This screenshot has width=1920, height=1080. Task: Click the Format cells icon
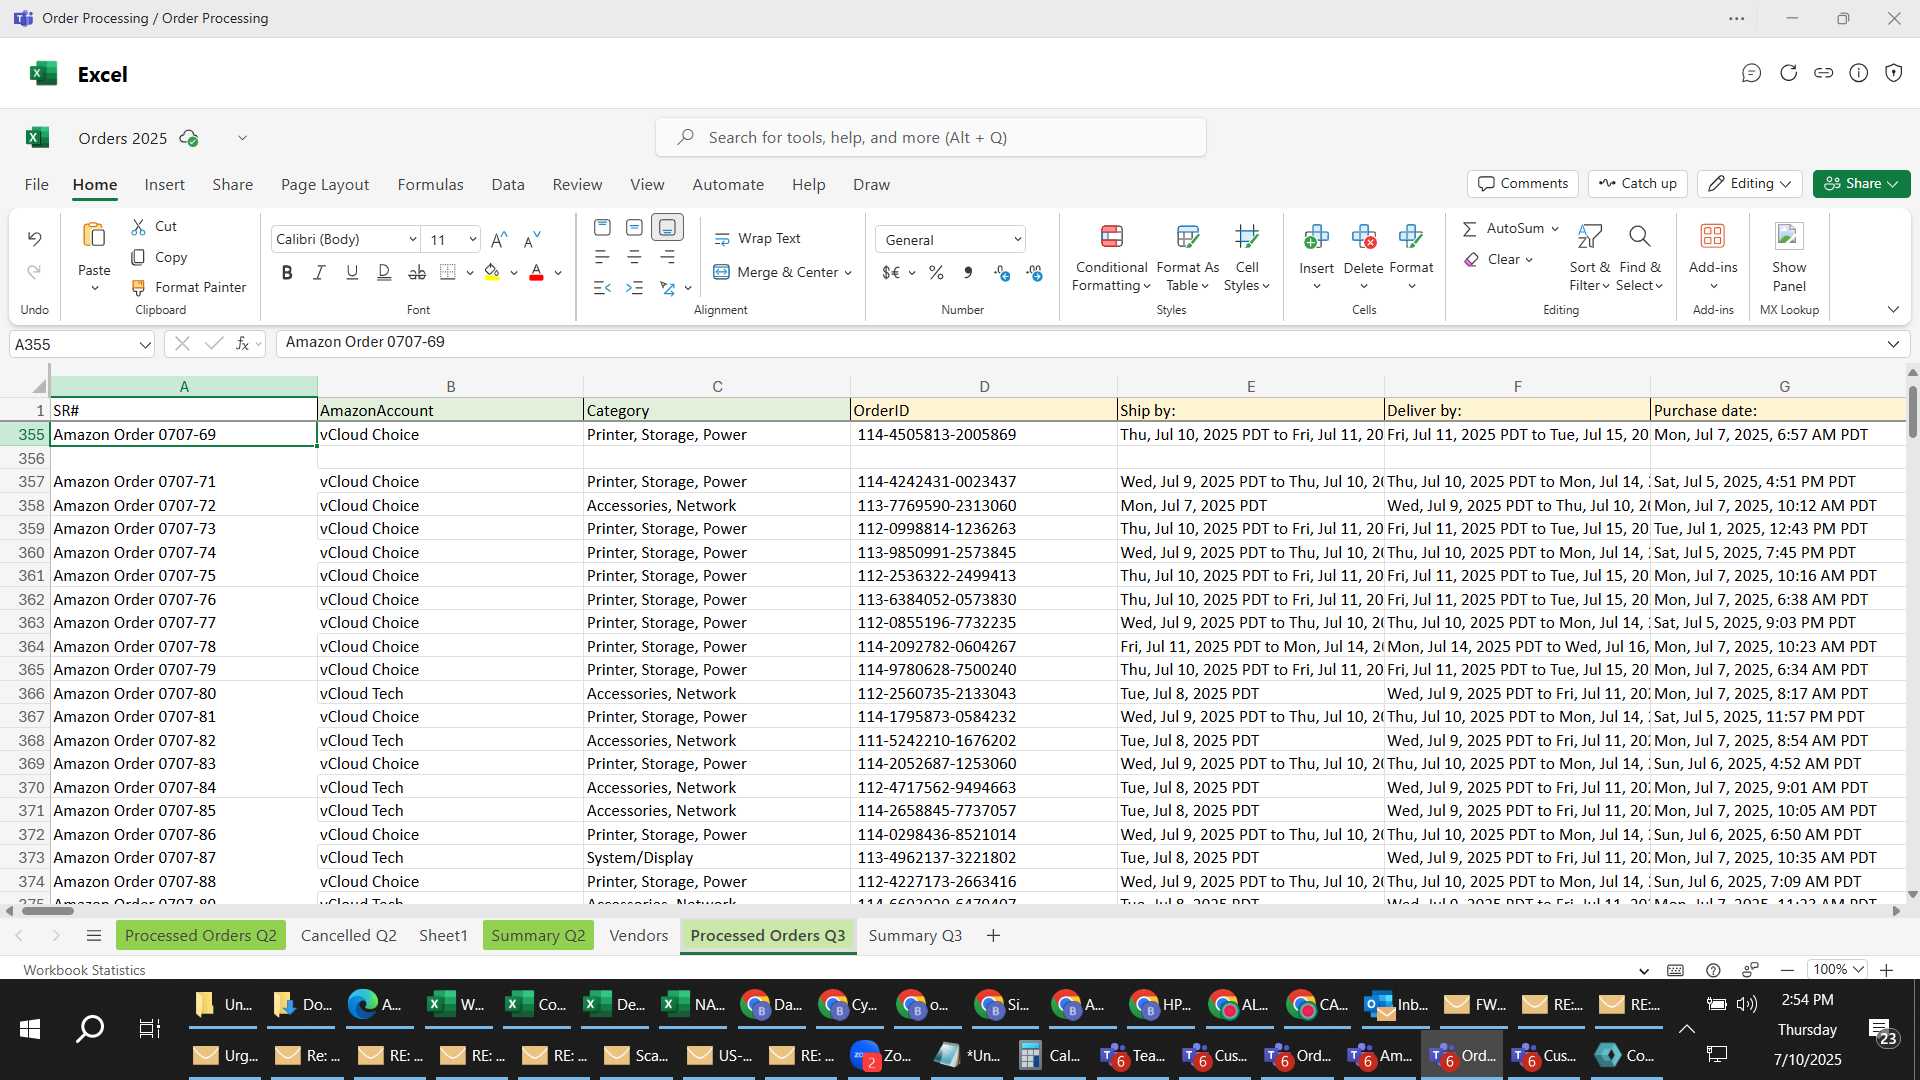(x=1411, y=237)
